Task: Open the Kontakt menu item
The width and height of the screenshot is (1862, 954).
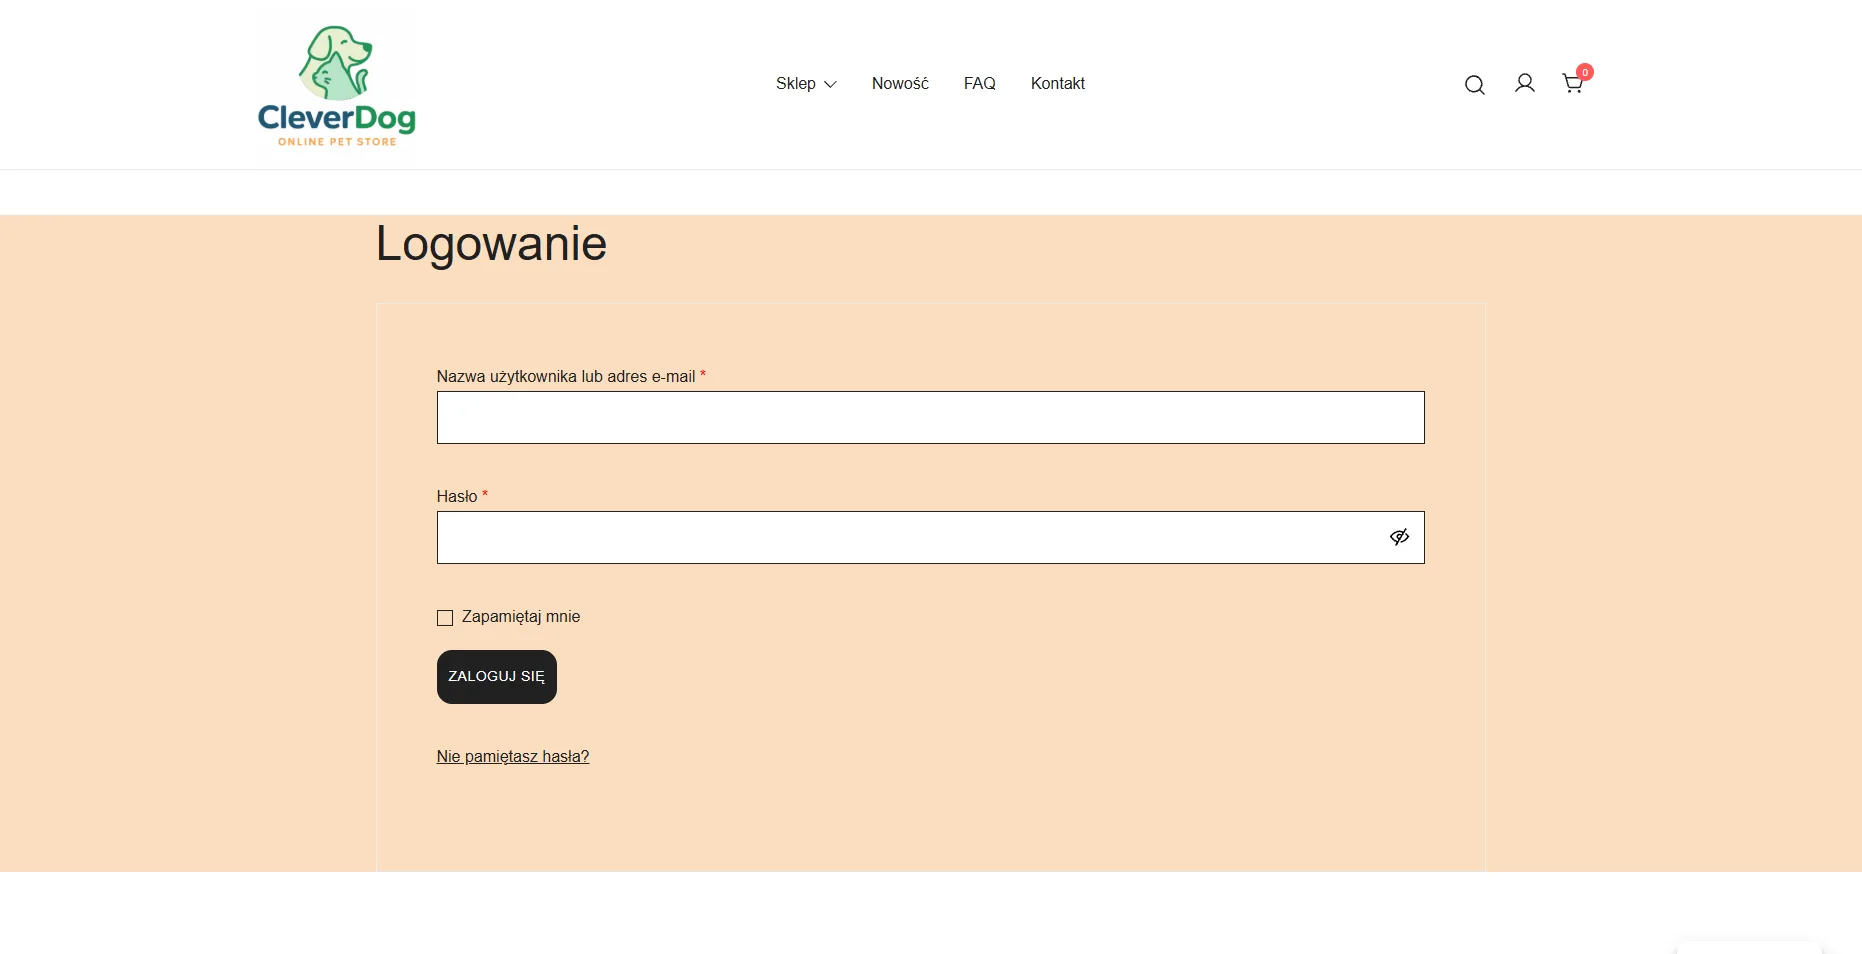Action: pyautogui.click(x=1058, y=84)
